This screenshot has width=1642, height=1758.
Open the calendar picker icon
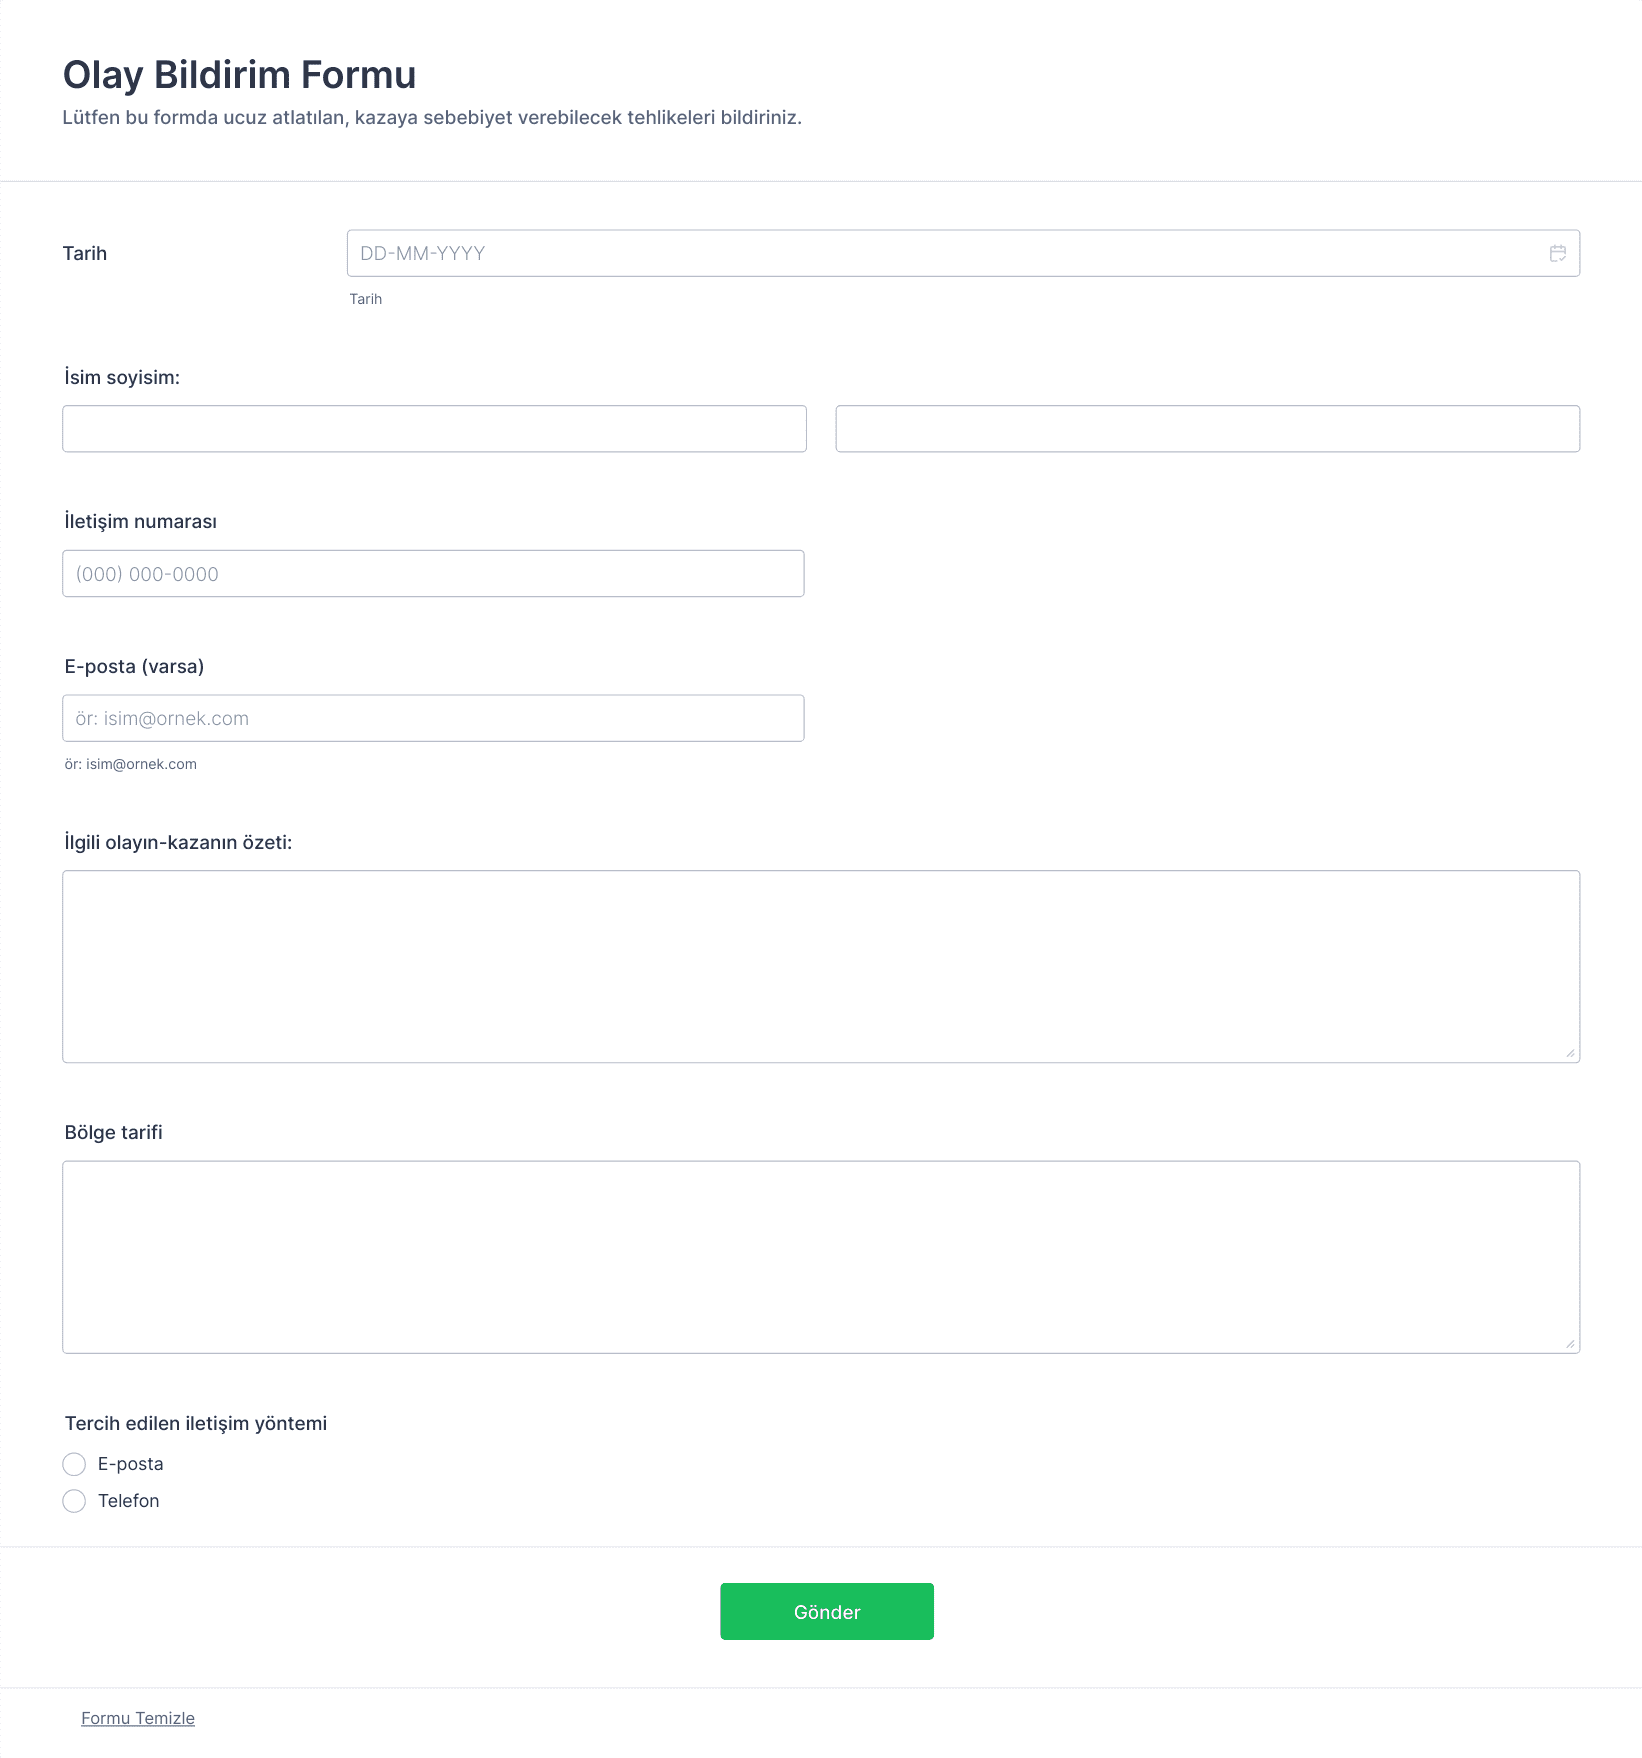tap(1557, 253)
